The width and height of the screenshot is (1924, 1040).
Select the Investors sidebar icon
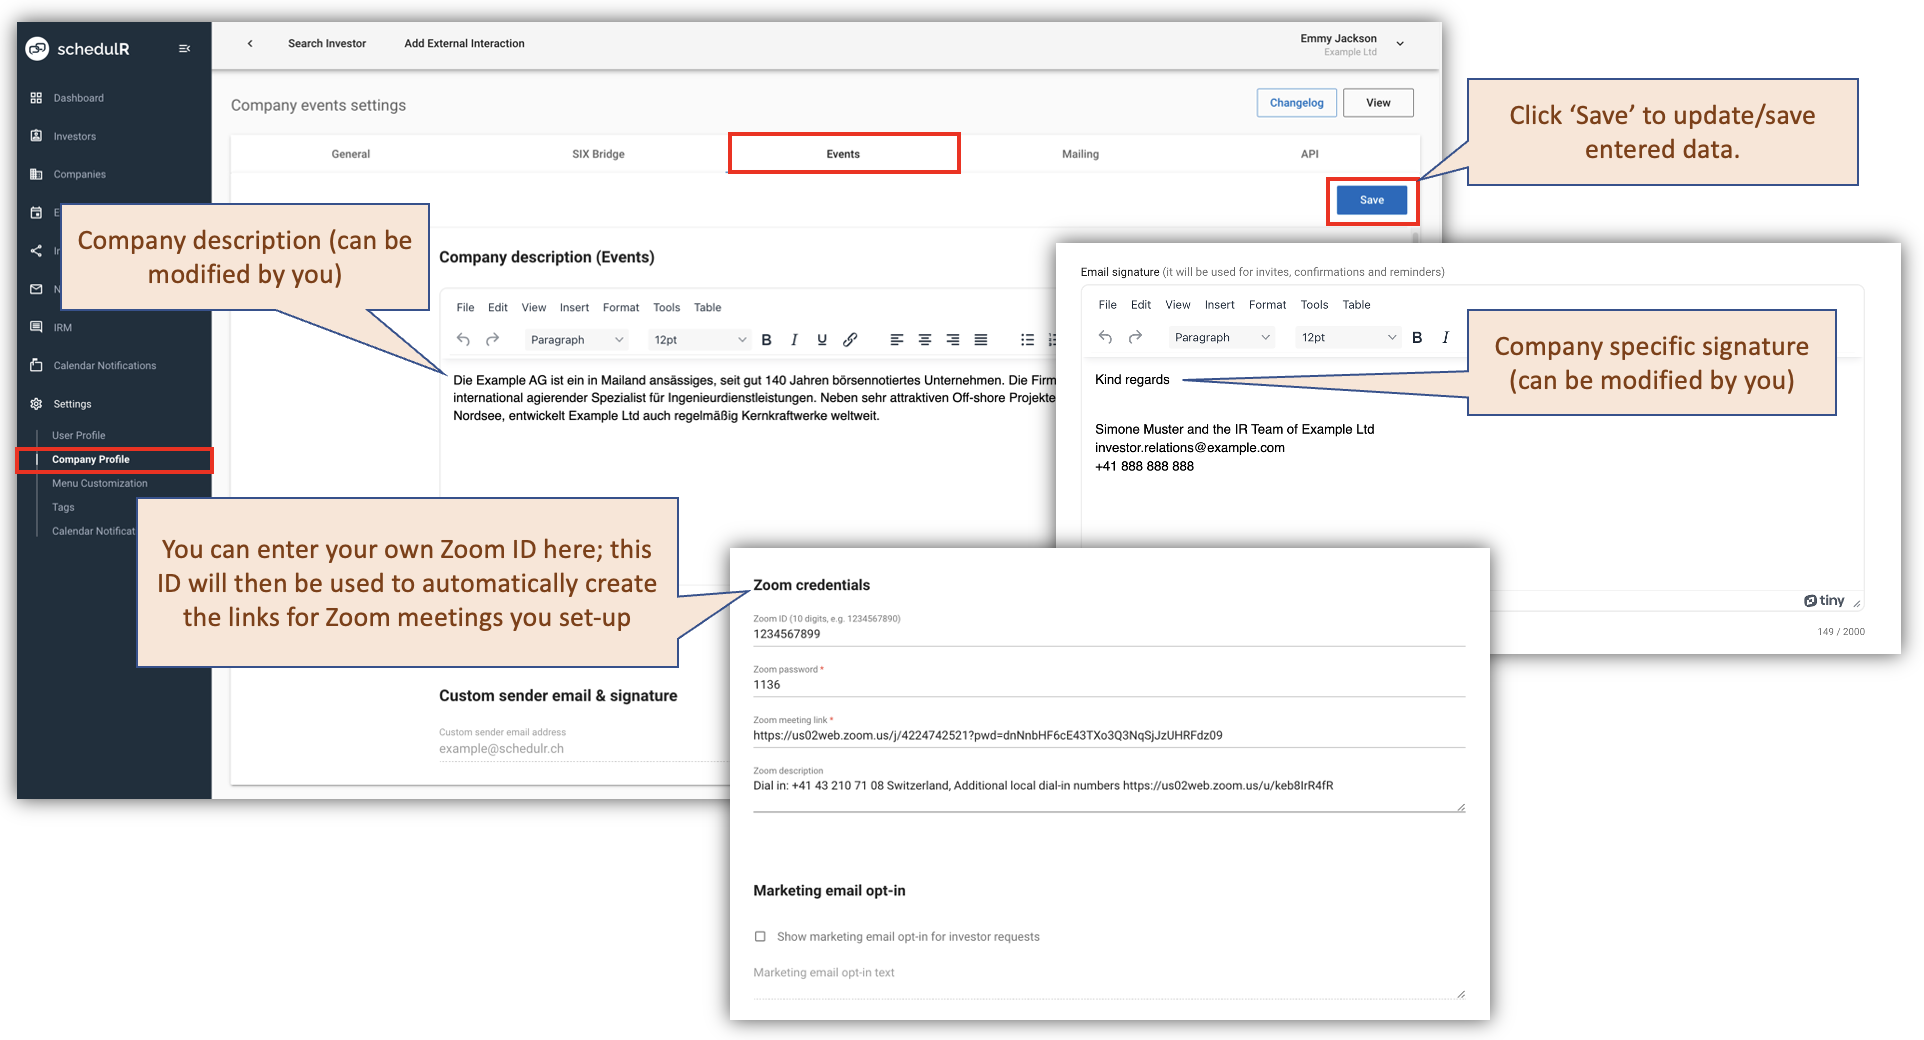pos(37,136)
